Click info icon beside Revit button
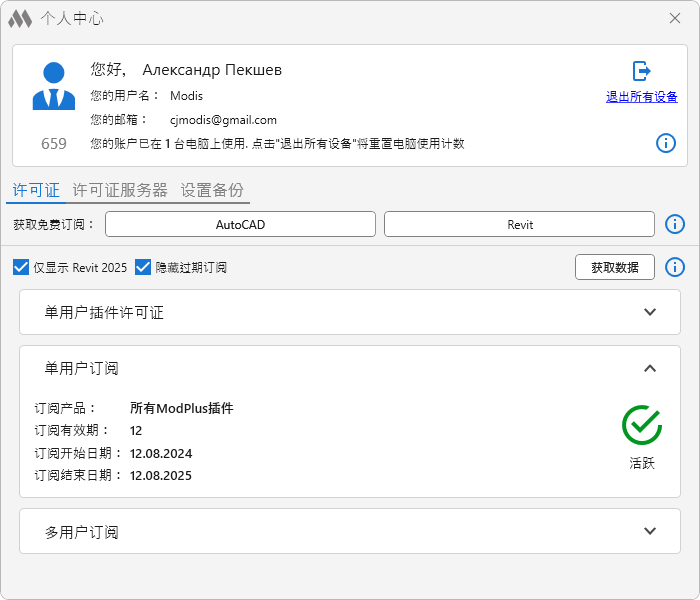Screen dimensions: 700x600 pyautogui.click(x=675, y=224)
